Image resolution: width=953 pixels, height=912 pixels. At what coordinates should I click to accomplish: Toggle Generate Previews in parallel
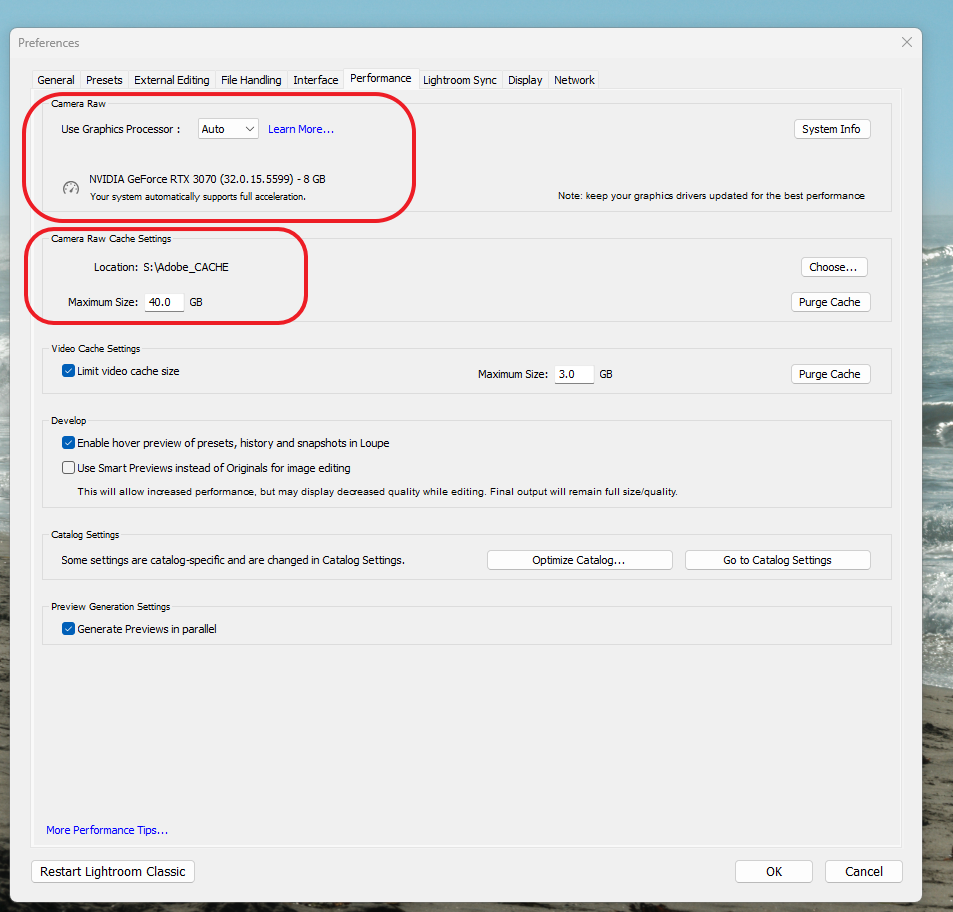point(68,629)
